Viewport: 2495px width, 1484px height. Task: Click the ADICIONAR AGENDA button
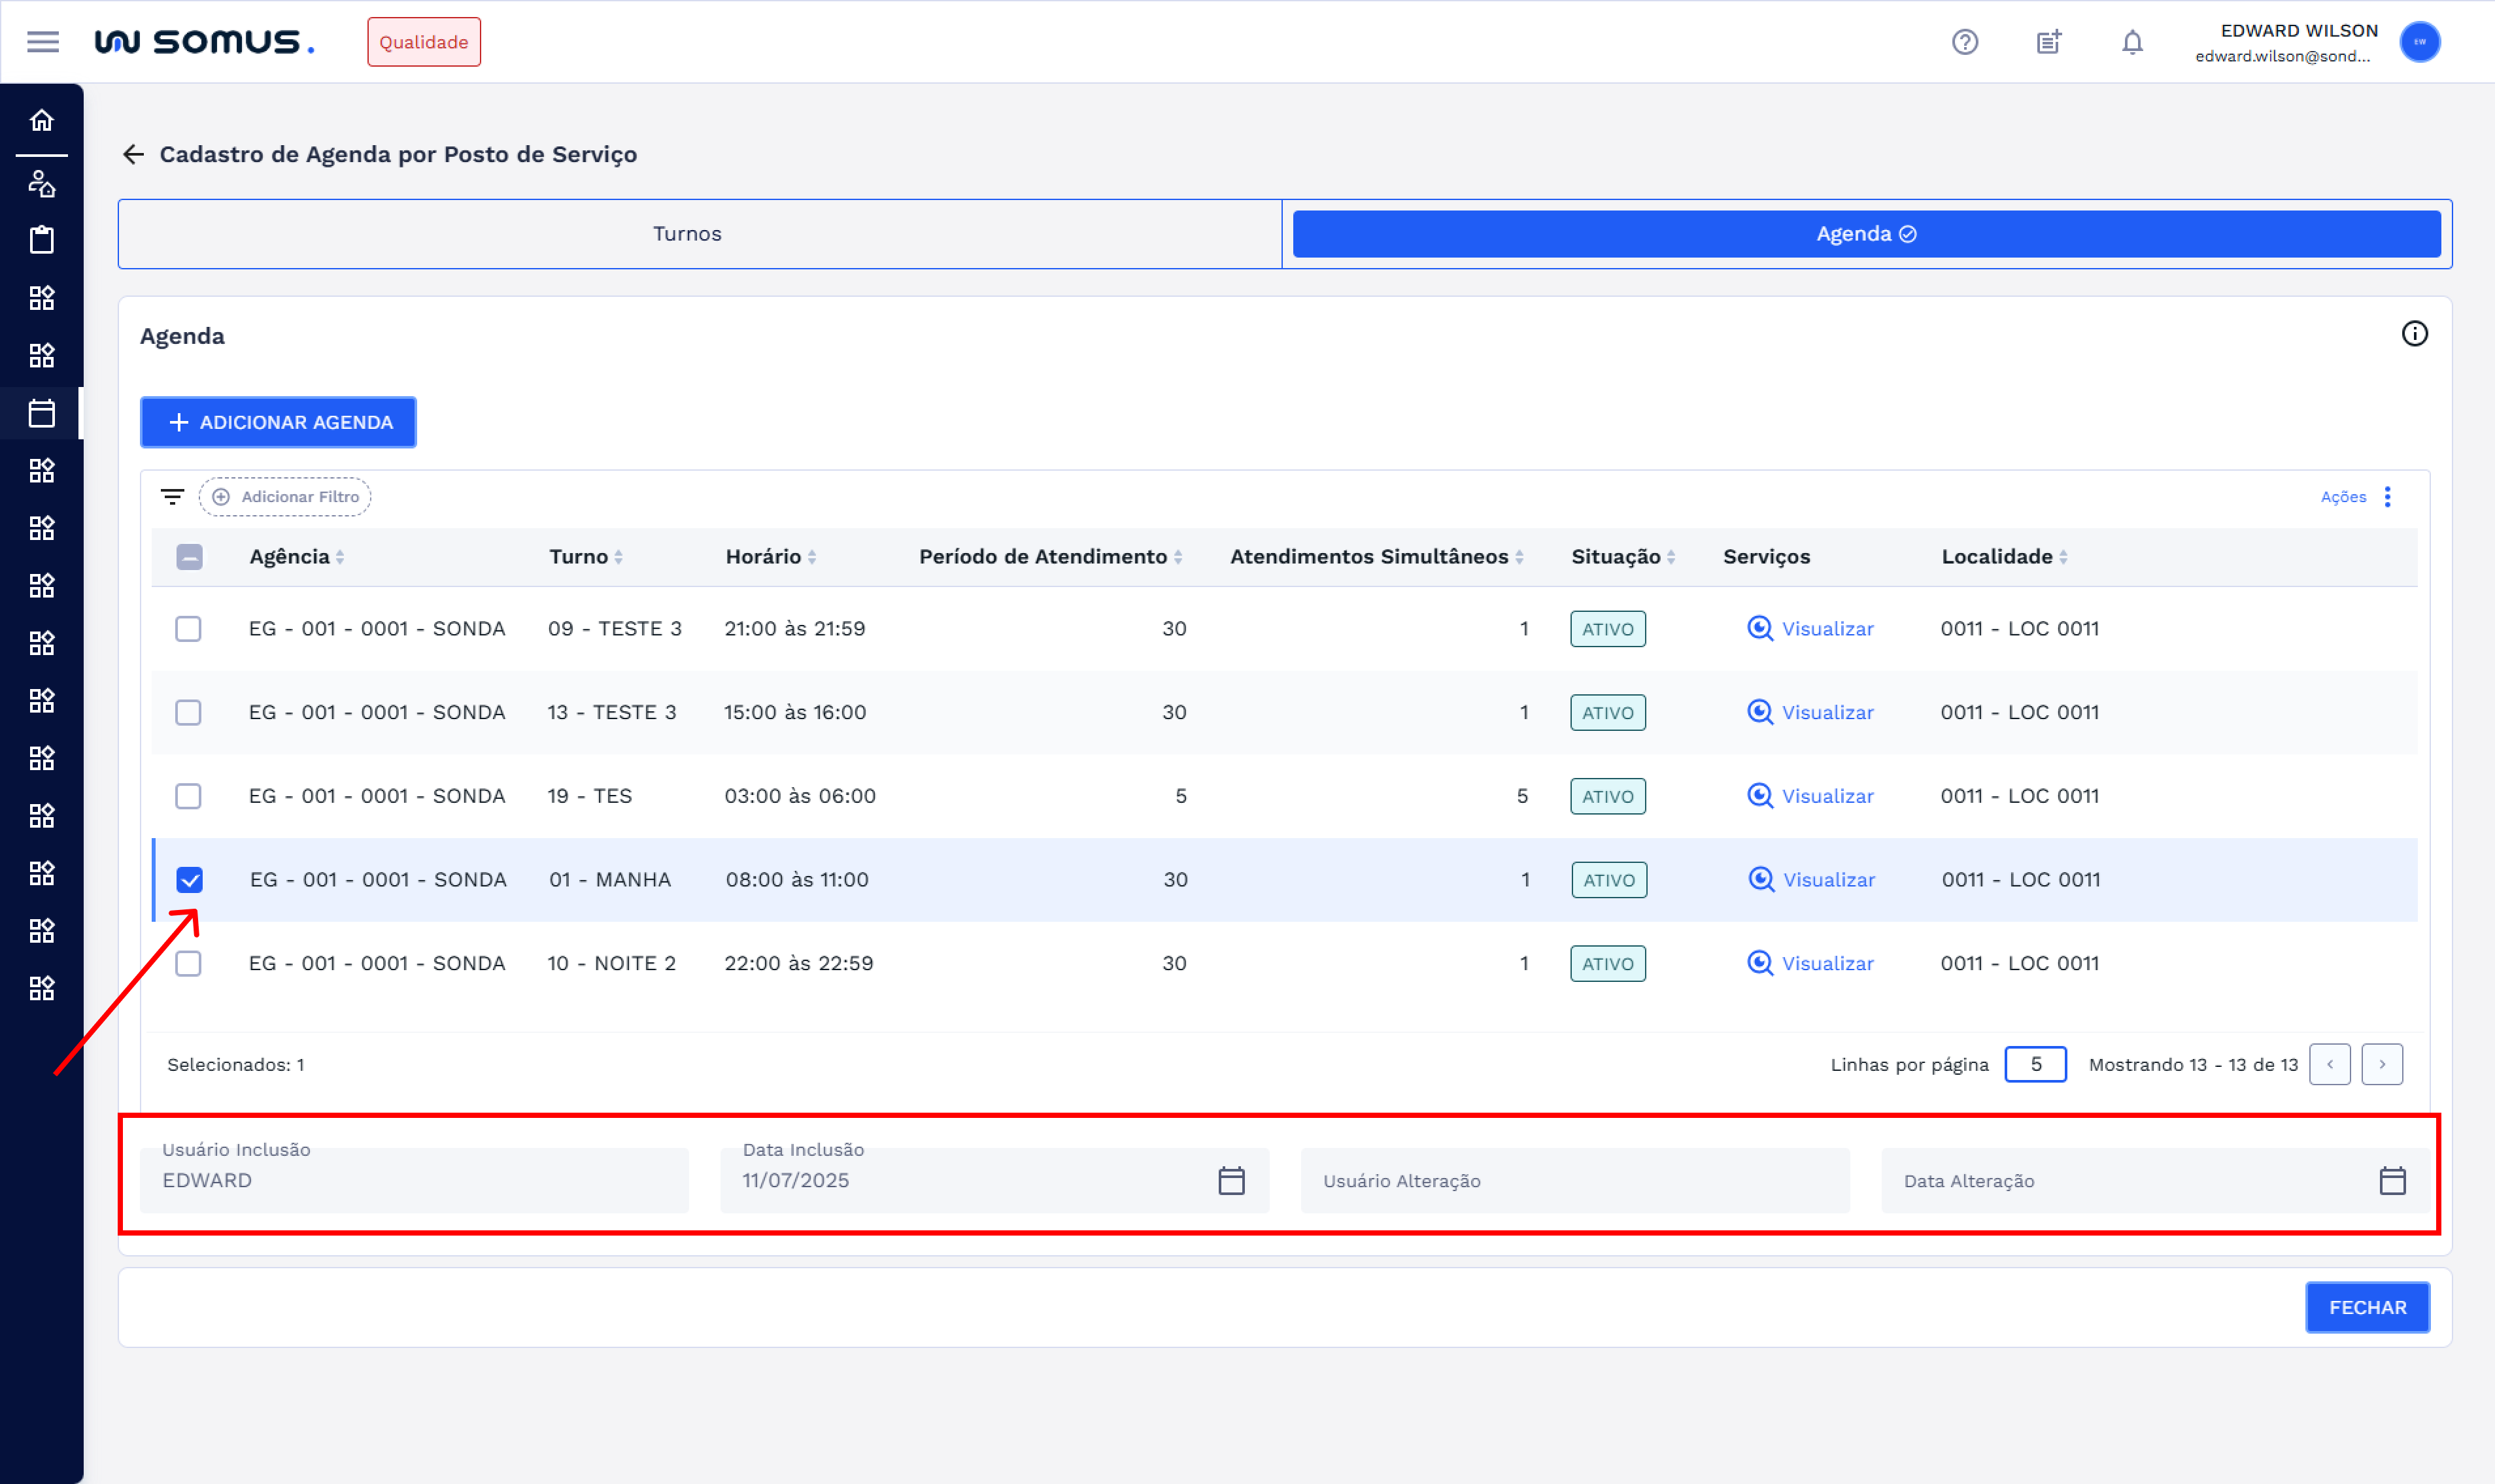(x=279, y=423)
